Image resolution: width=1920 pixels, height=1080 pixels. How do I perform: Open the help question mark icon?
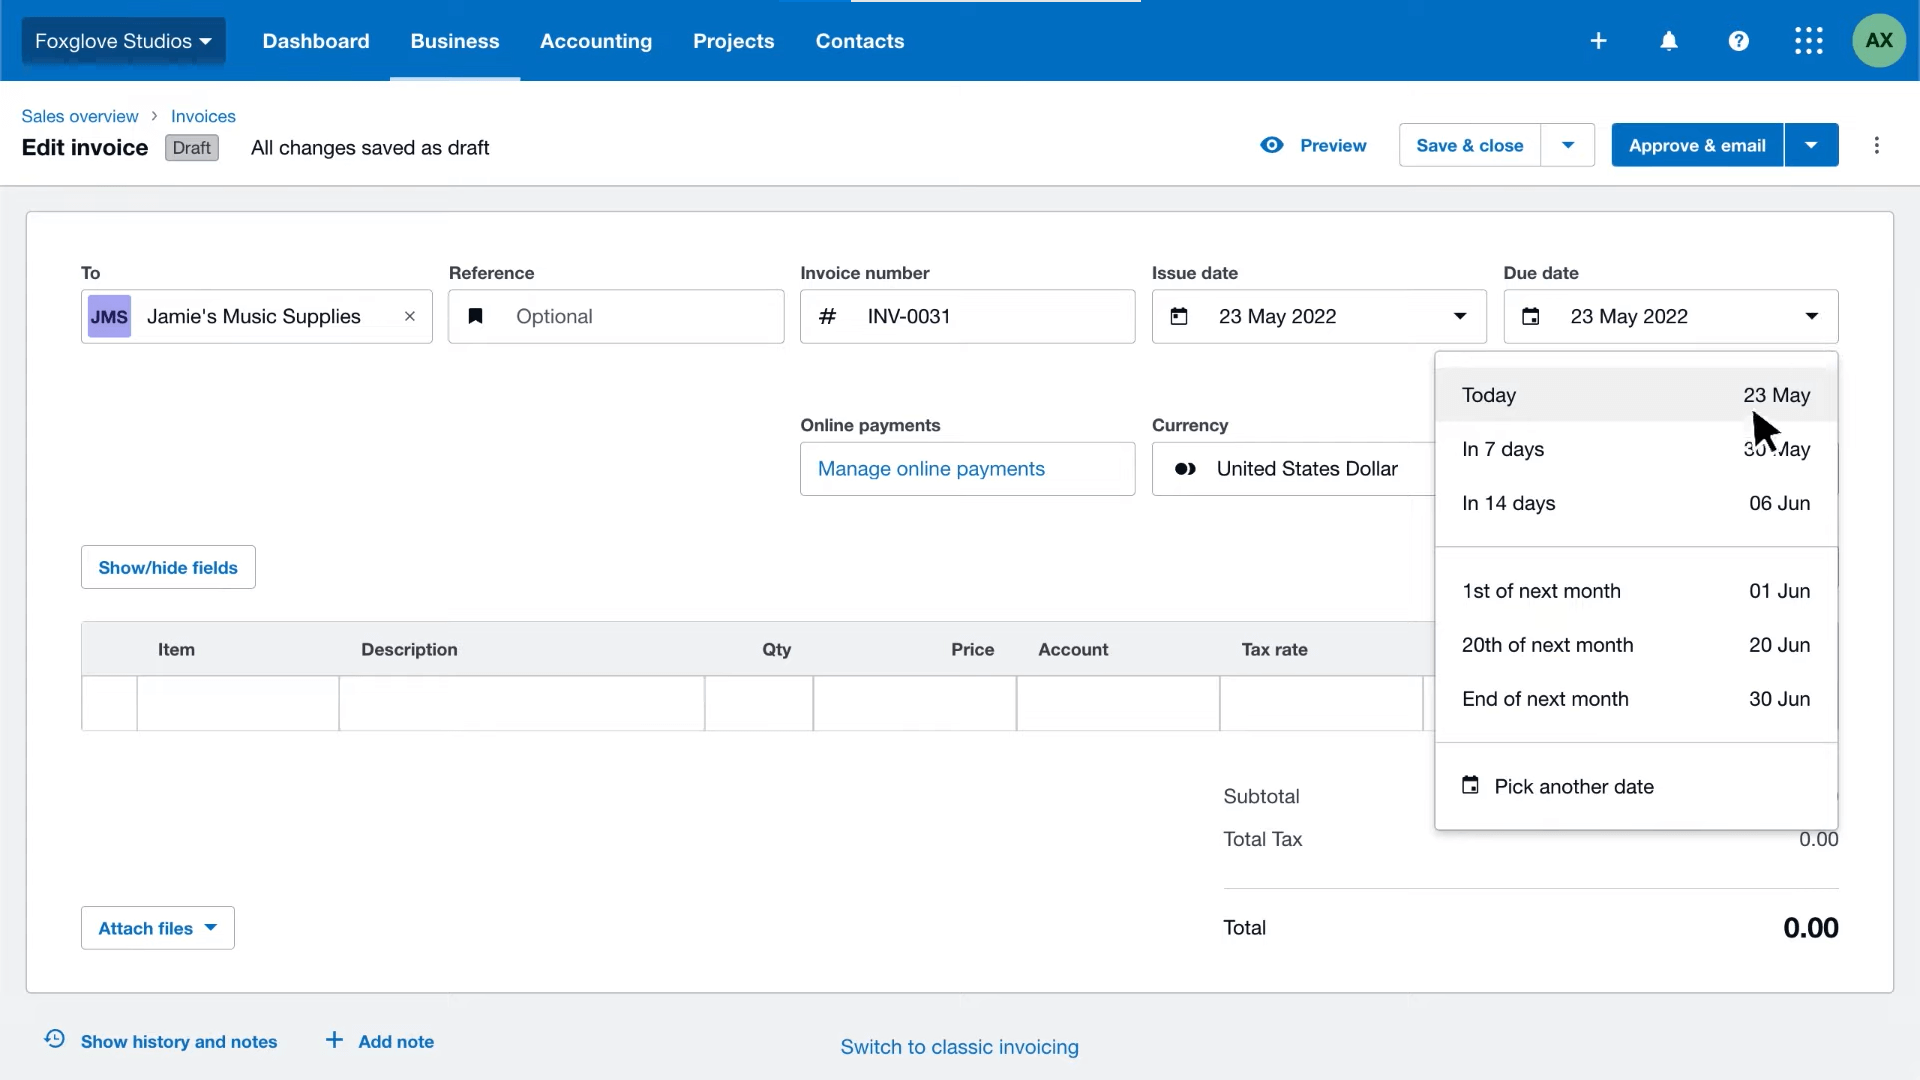click(1739, 41)
